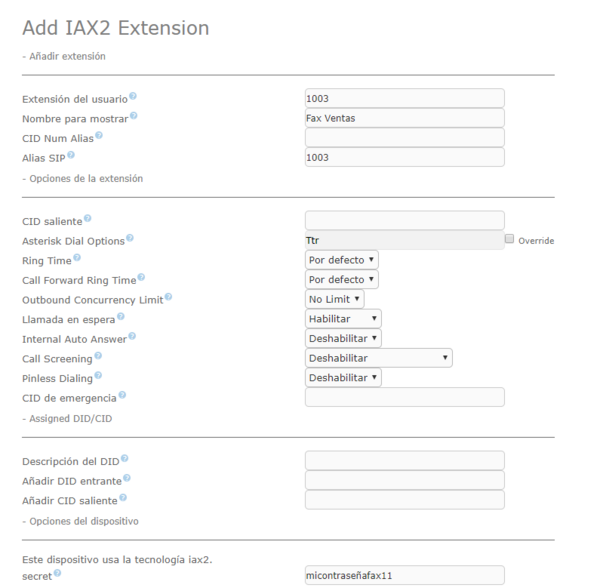The width and height of the screenshot is (600, 588).
Task: Click help icon beside Call Screening
Action: [x=98, y=355]
